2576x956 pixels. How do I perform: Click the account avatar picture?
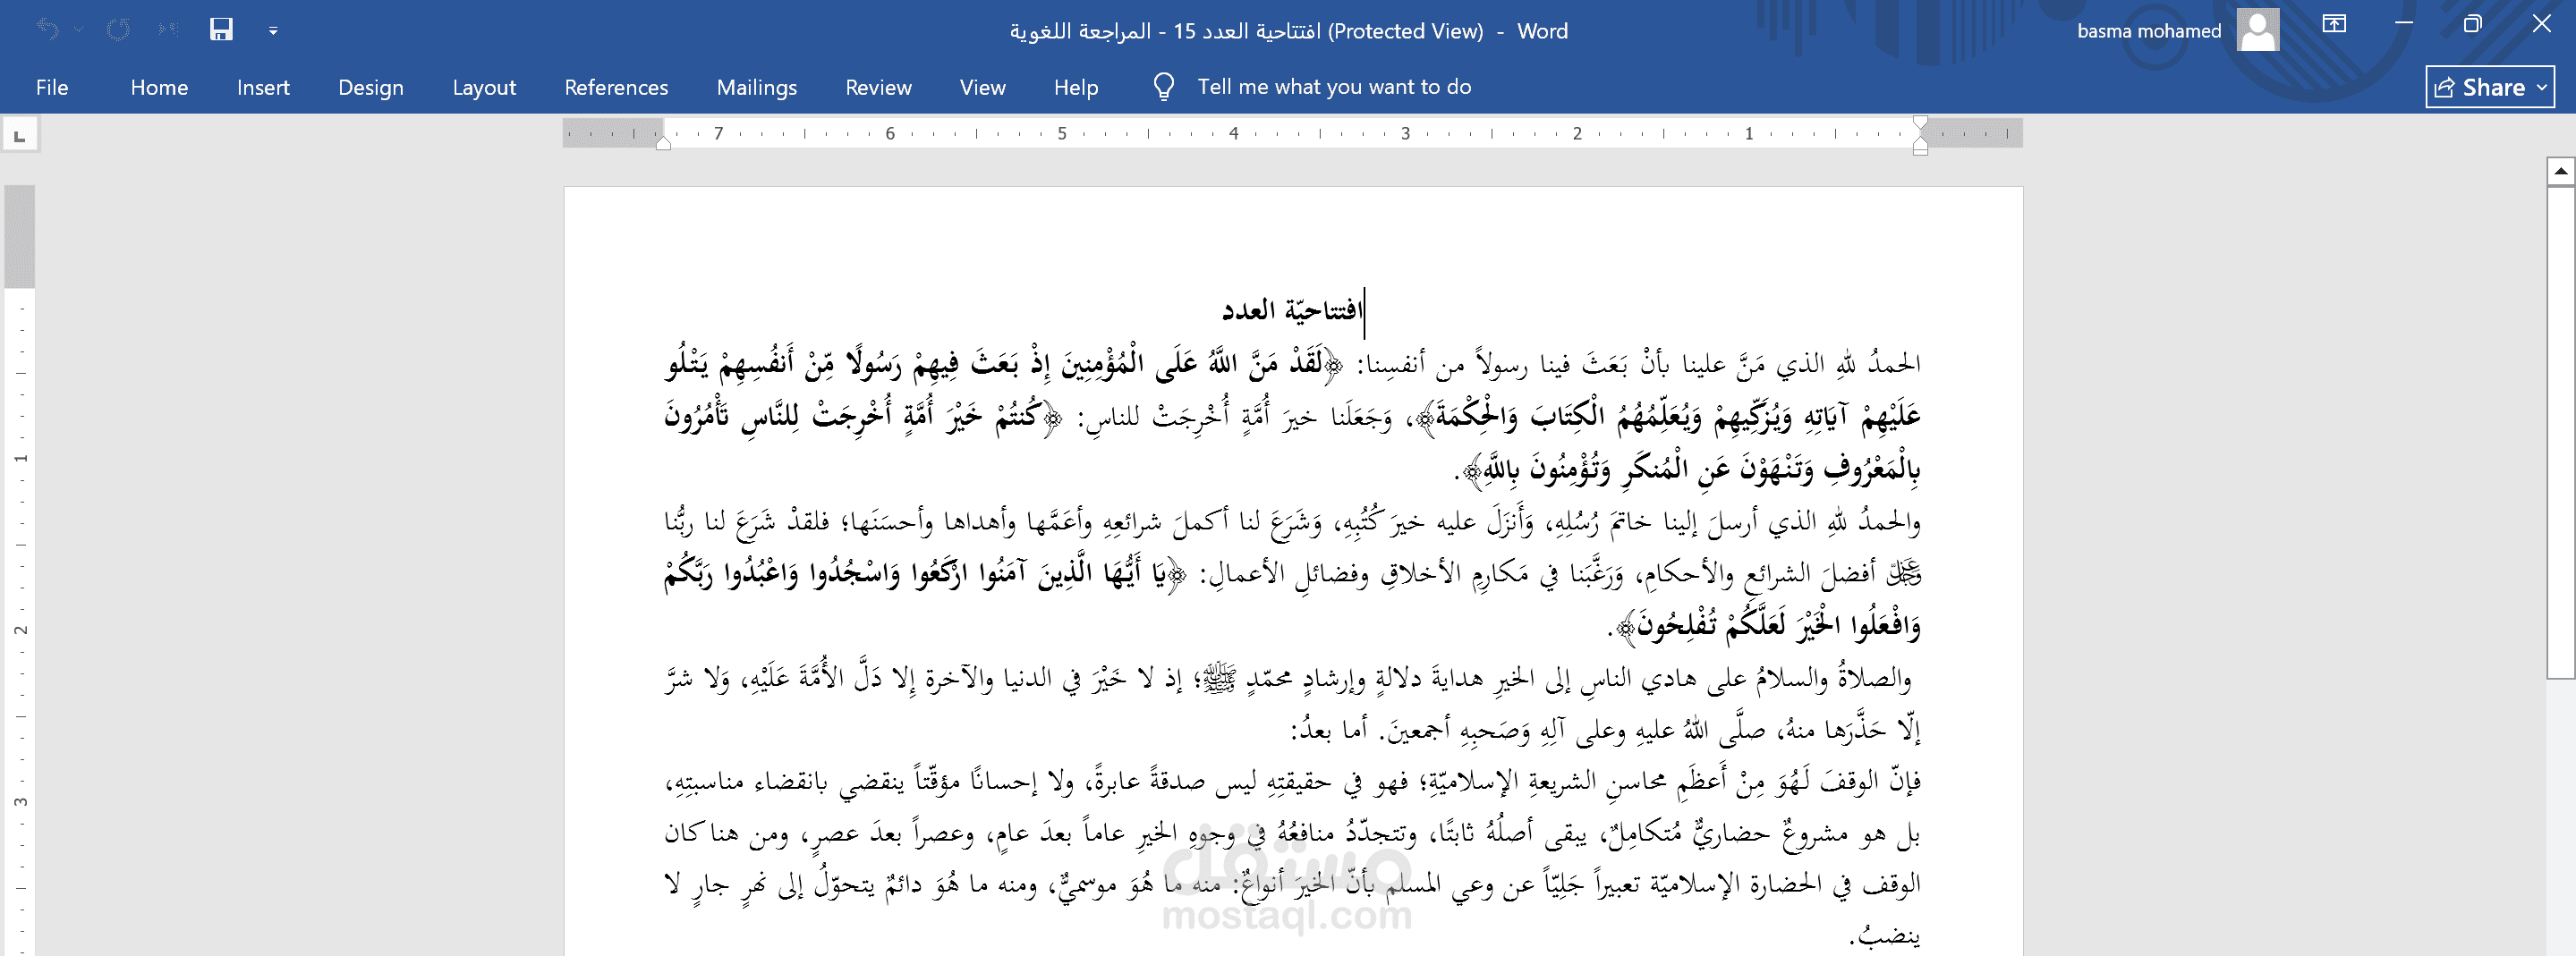(x=2258, y=30)
